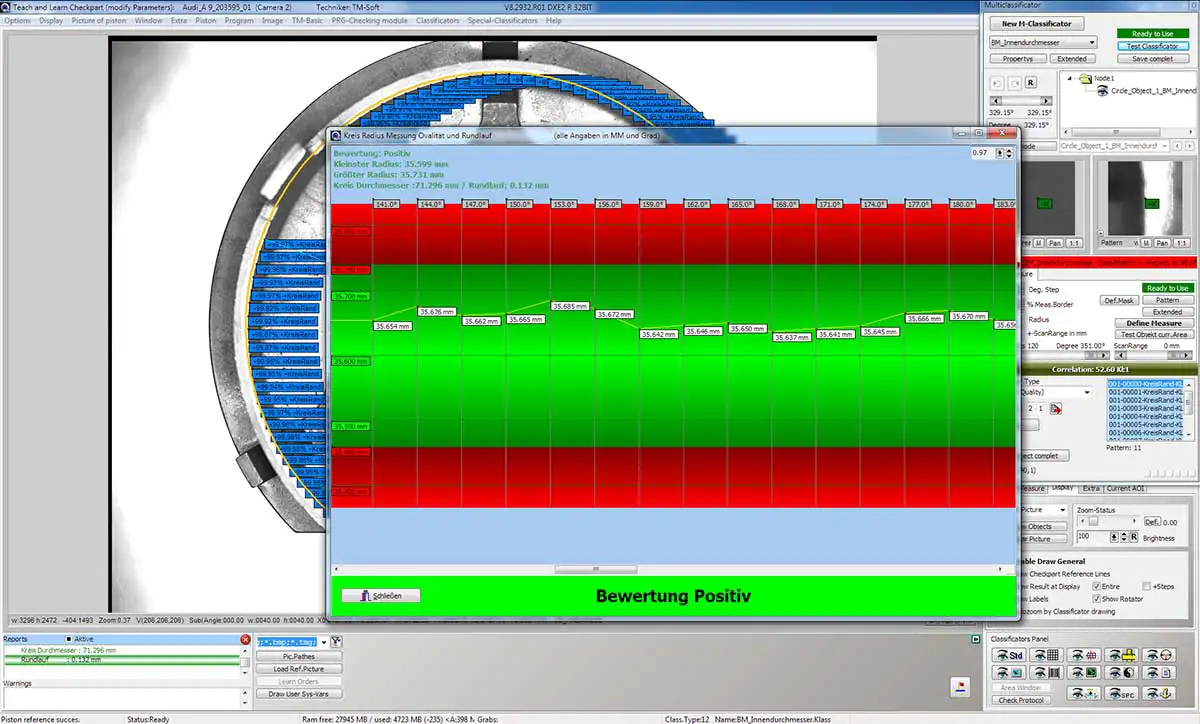Click the red arrow document icon

(x=1055, y=409)
